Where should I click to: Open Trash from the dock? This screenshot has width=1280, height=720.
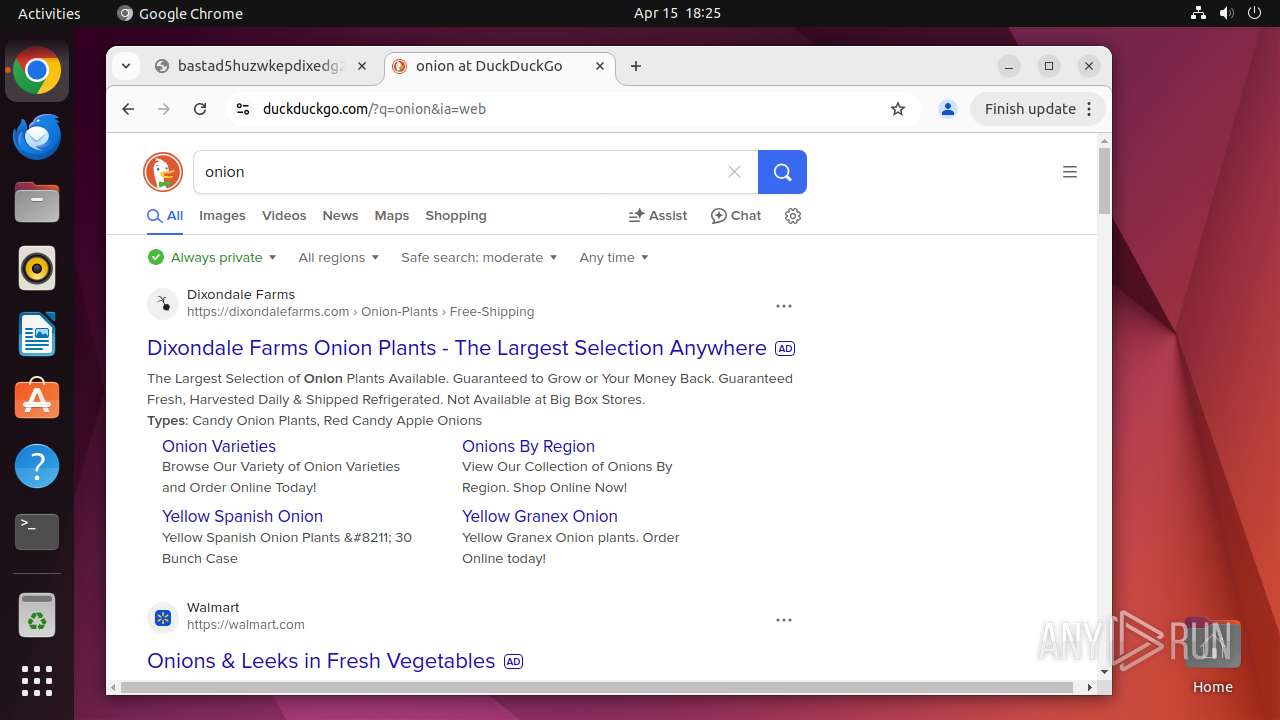coord(37,616)
